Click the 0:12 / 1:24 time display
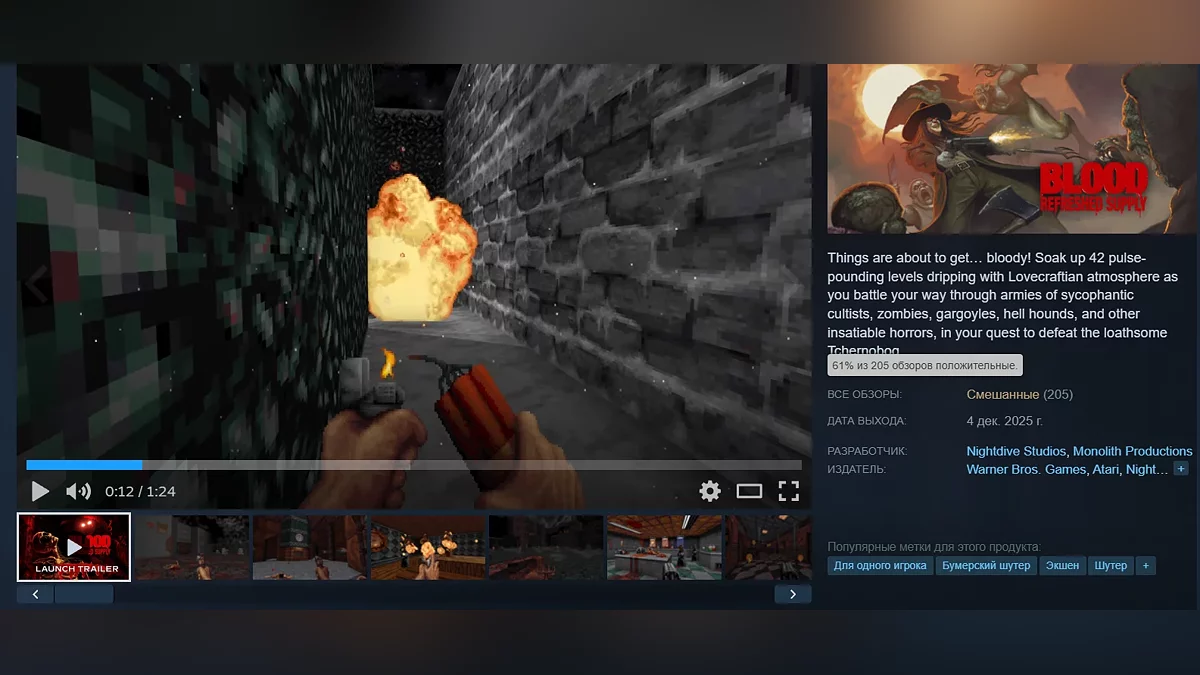The width and height of the screenshot is (1200, 675). 140,491
